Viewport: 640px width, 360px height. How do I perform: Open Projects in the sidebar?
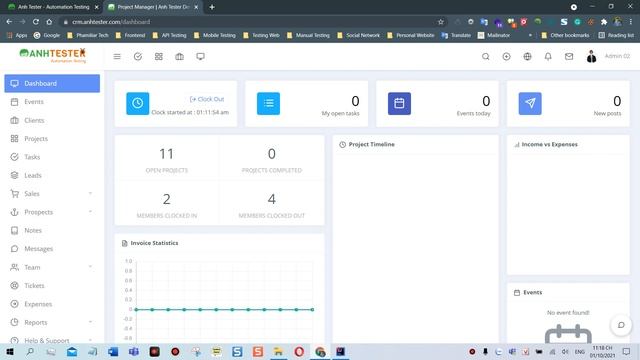tap(52, 138)
